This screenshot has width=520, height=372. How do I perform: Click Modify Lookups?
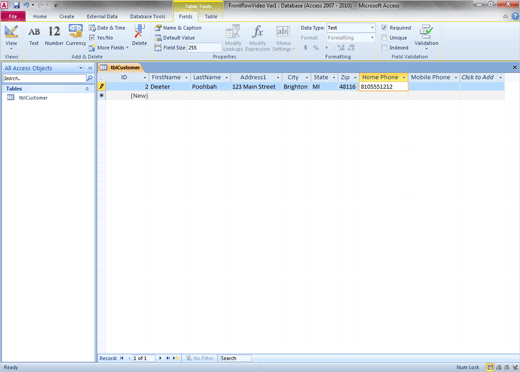(233, 38)
